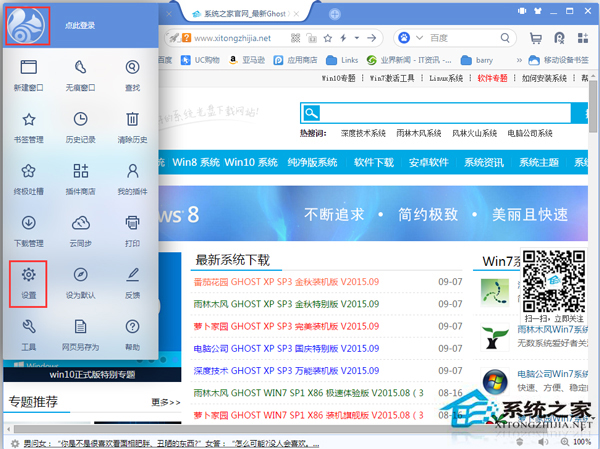
Task: Open the shopping cart toolbar icon
Action: (x=536, y=38)
